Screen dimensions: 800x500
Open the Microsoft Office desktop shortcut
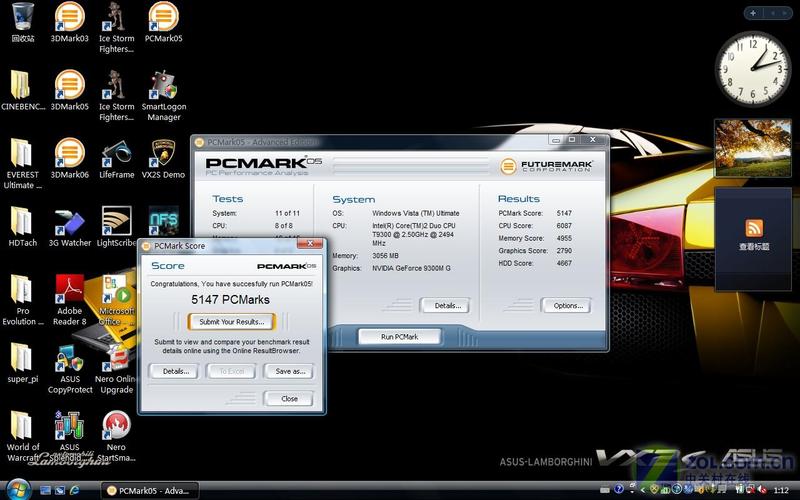pyautogui.click(x=116, y=300)
